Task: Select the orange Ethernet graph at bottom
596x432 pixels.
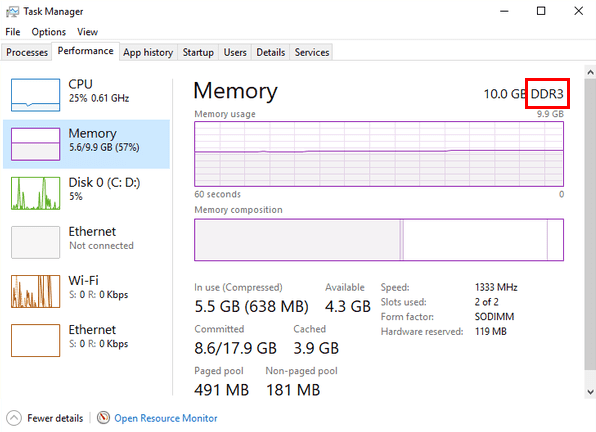Action: (x=35, y=340)
